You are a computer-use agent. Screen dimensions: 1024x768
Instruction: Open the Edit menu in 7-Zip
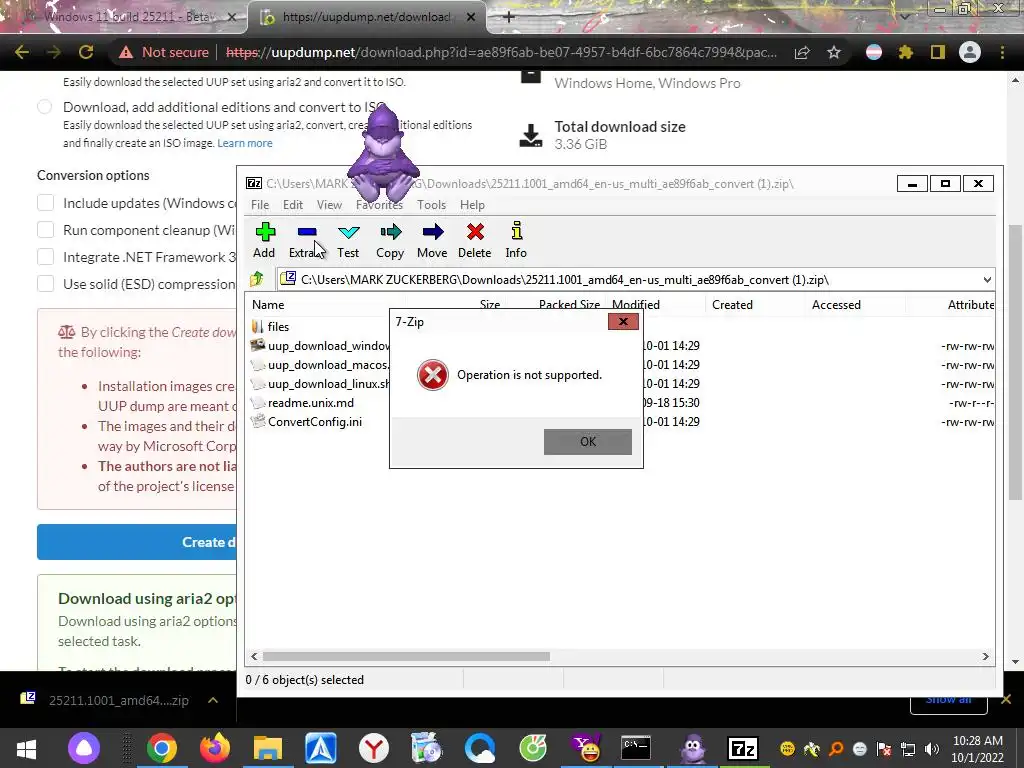point(293,205)
